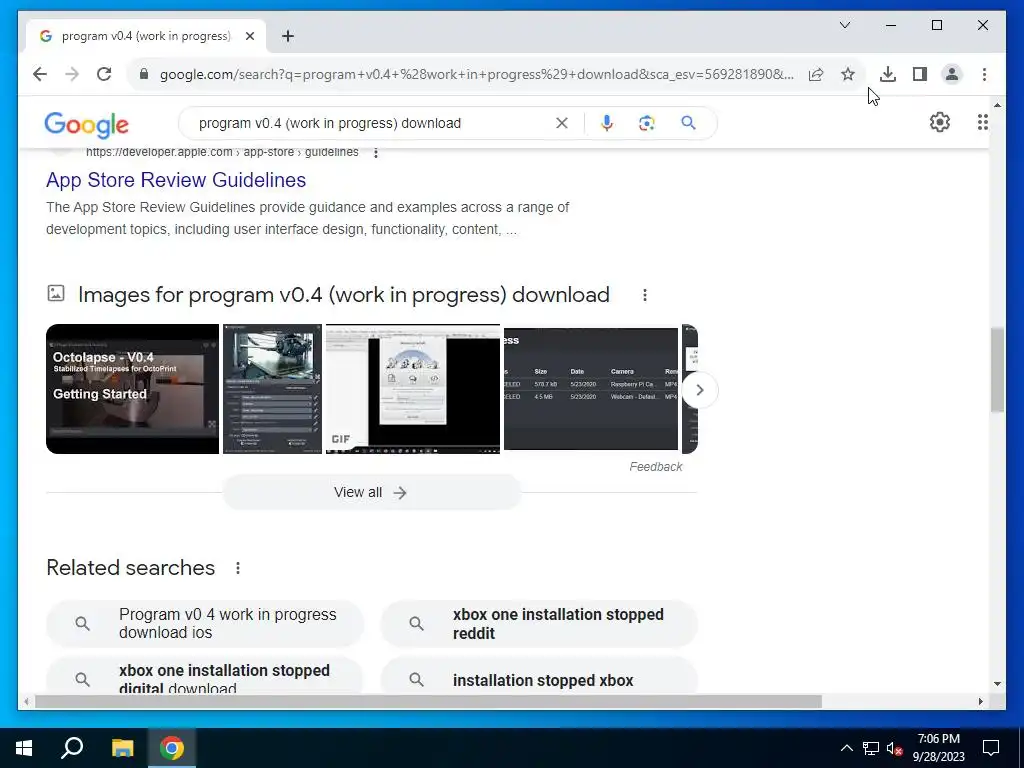1024x768 pixels.
Task: Open the Windows notification center
Action: (991, 748)
